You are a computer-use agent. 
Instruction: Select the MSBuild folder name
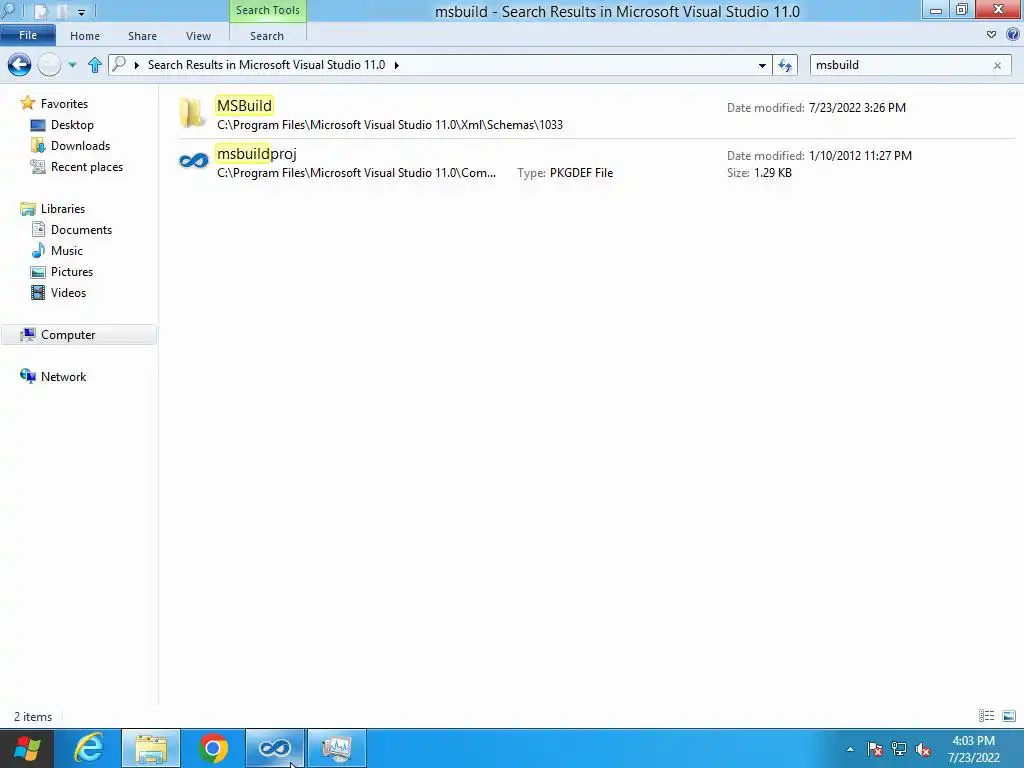244,105
